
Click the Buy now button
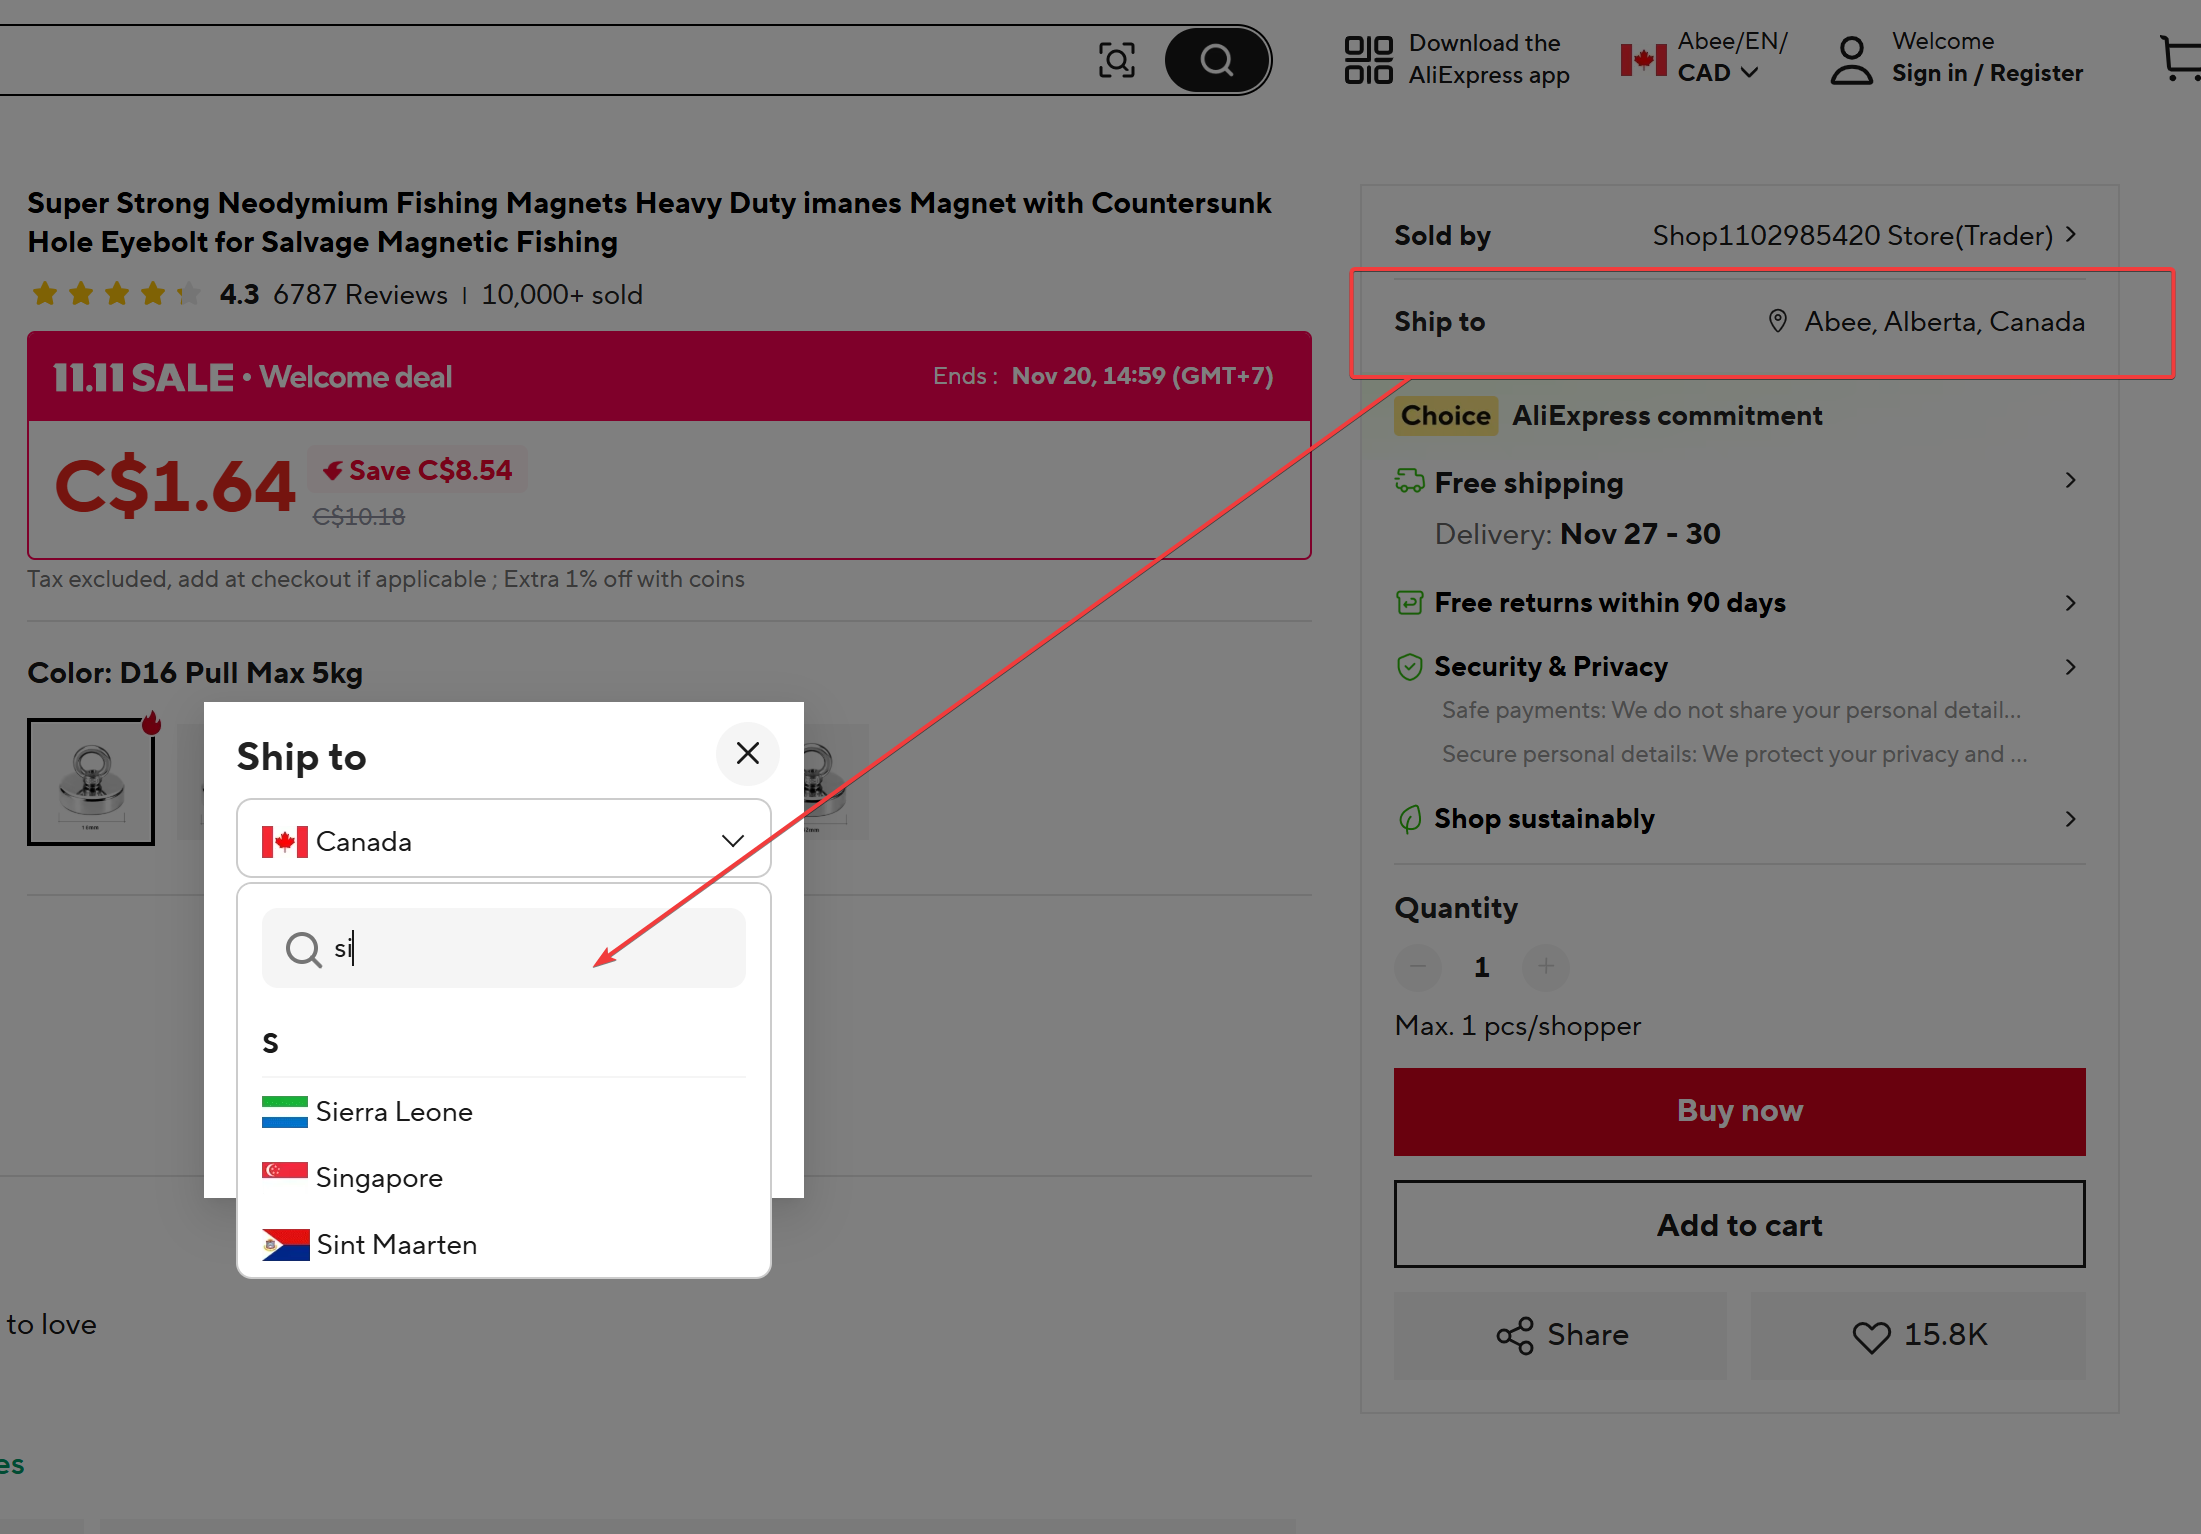click(x=1740, y=1111)
